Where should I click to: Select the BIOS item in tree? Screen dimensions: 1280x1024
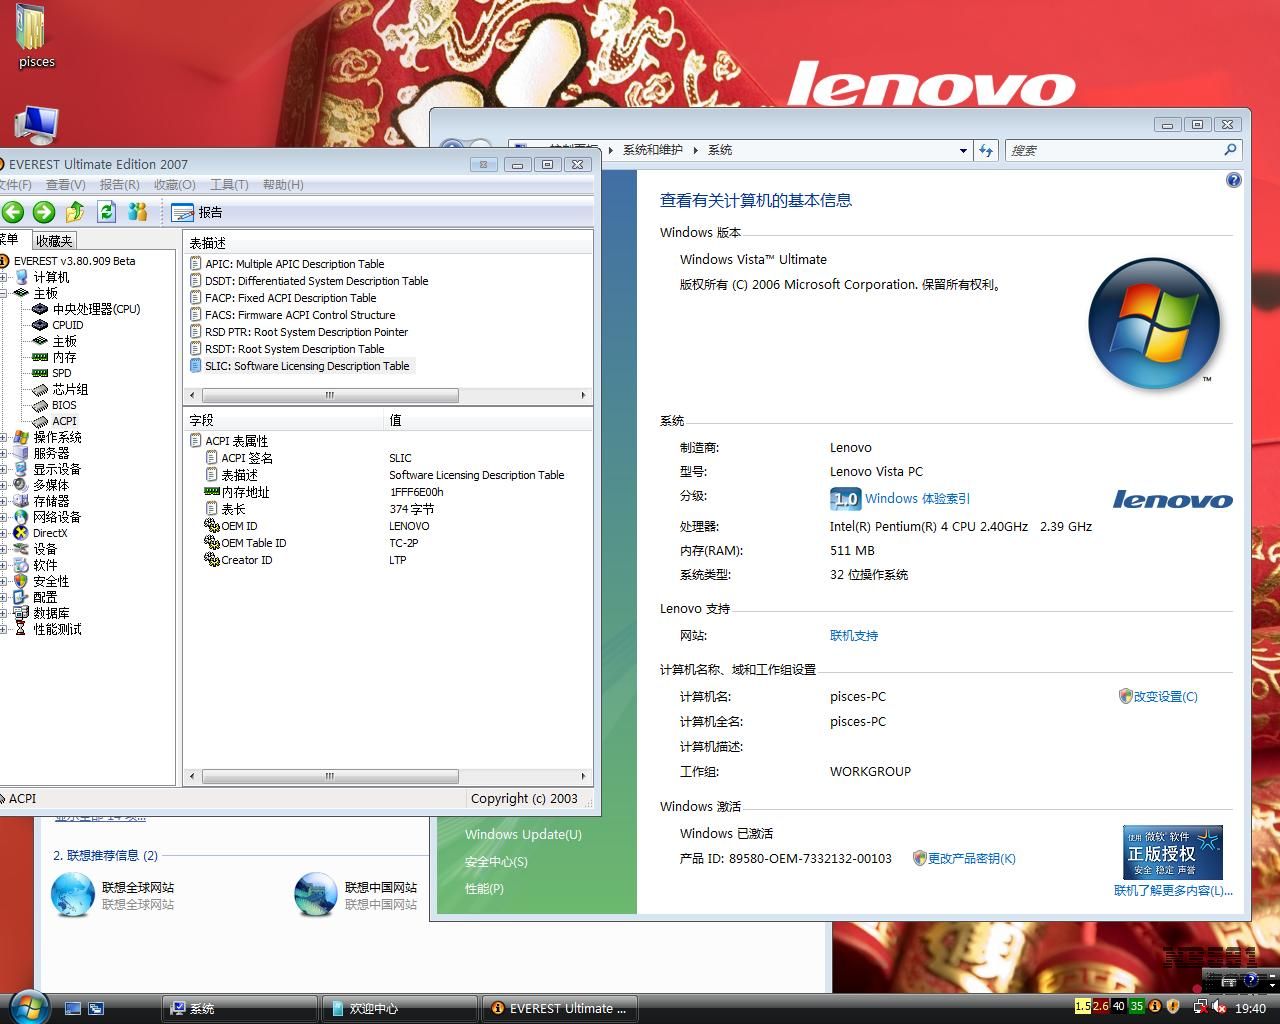click(x=64, y=405)
